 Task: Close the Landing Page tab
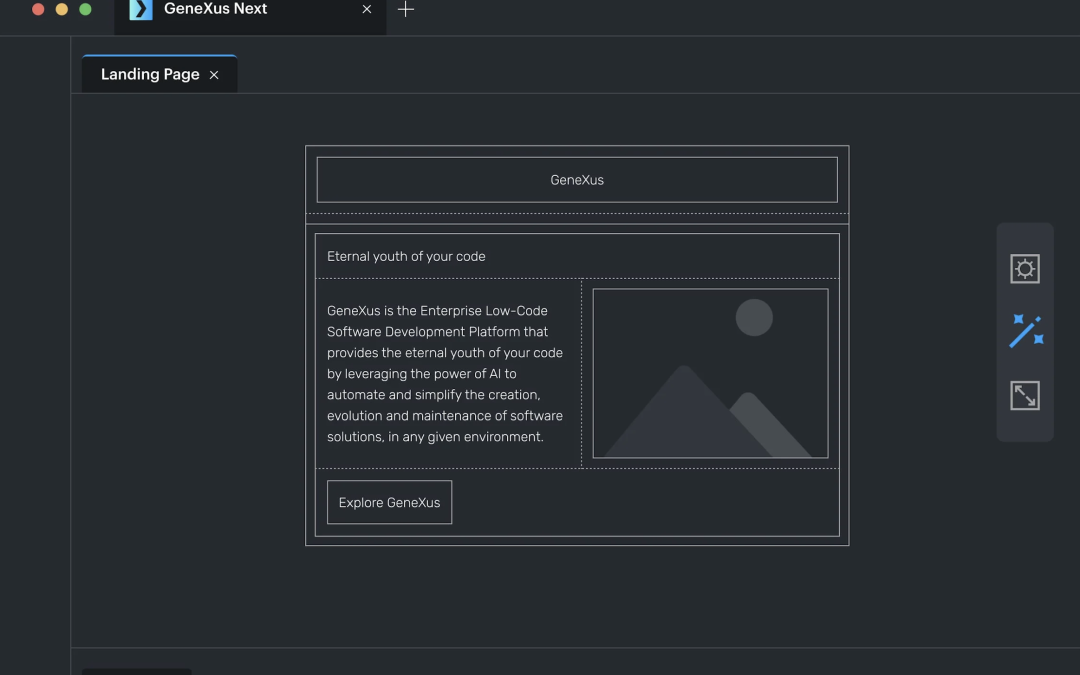[214, 75]
